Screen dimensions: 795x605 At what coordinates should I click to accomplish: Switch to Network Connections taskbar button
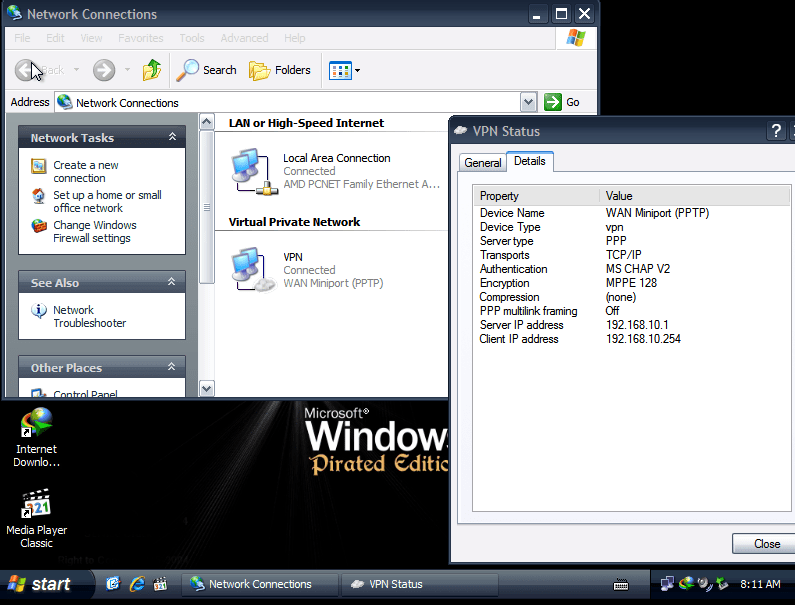(260, 584)
